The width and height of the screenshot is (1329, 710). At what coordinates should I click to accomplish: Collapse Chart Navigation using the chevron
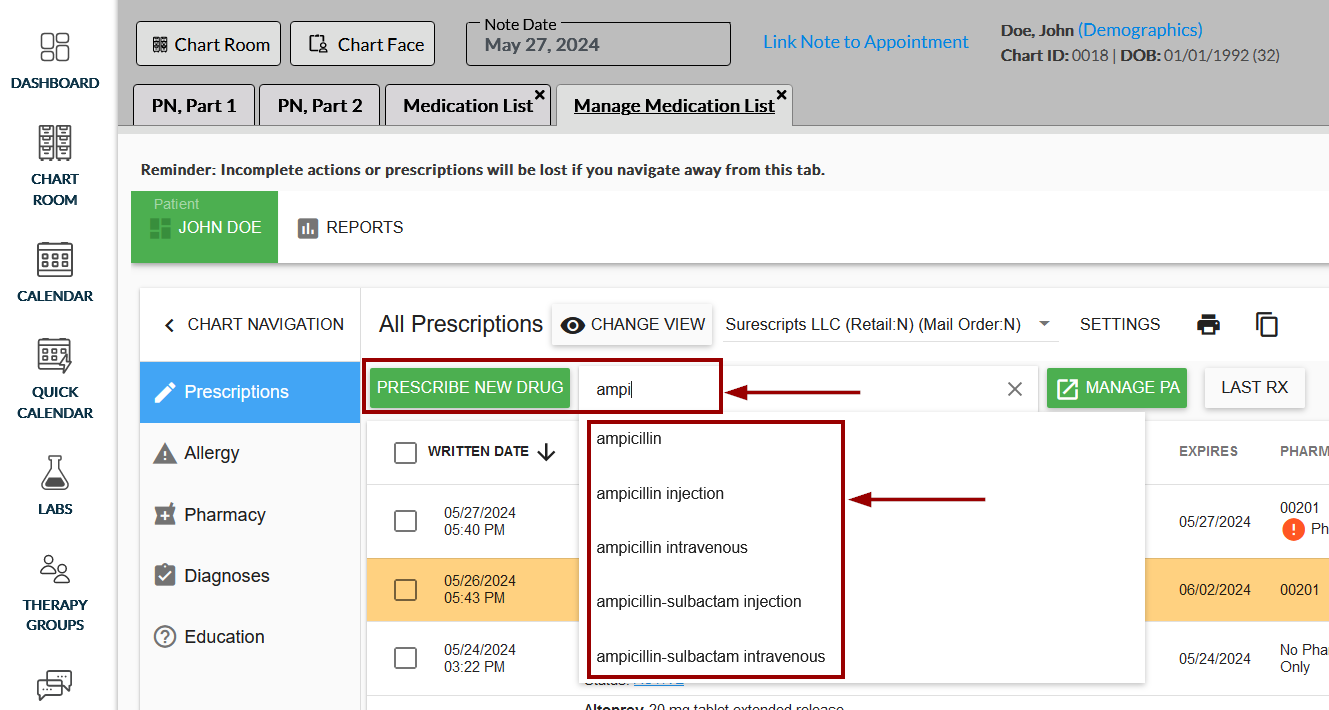click(x=169, y=325)
